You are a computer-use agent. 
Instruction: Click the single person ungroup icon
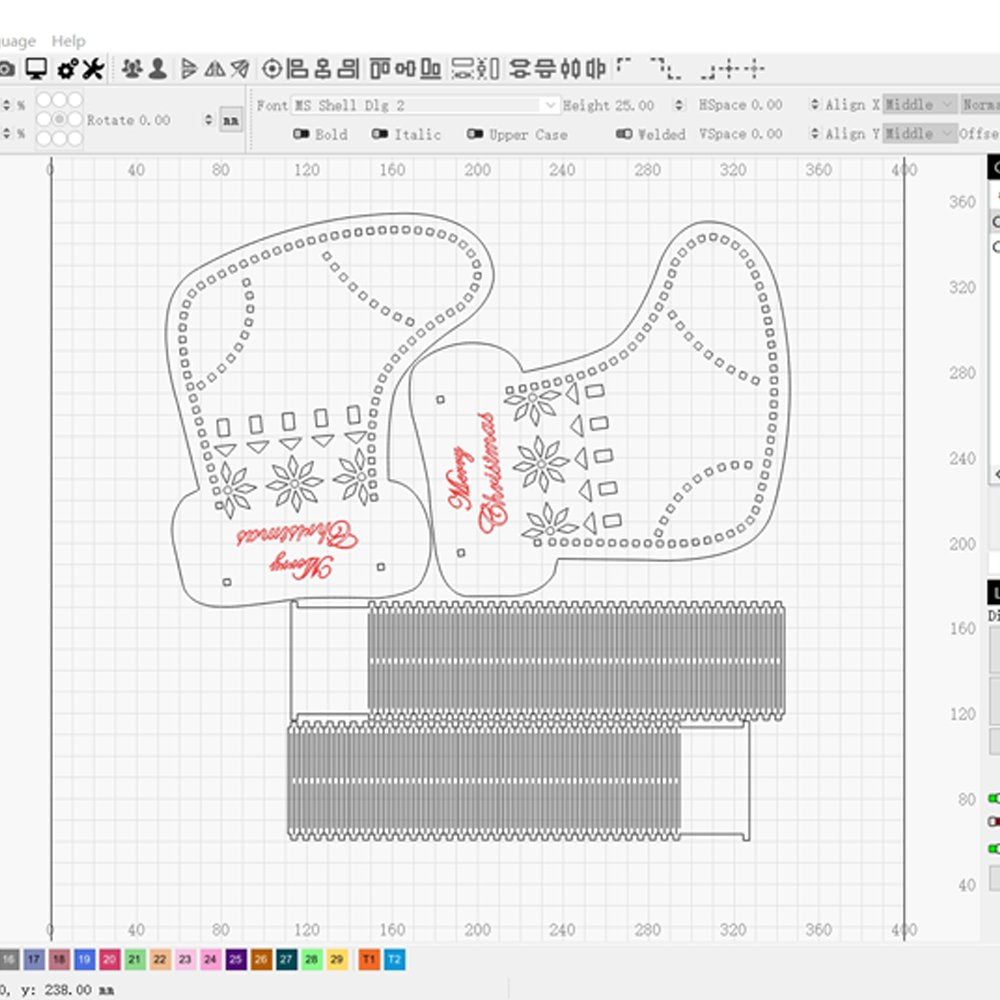coord(157,69)
